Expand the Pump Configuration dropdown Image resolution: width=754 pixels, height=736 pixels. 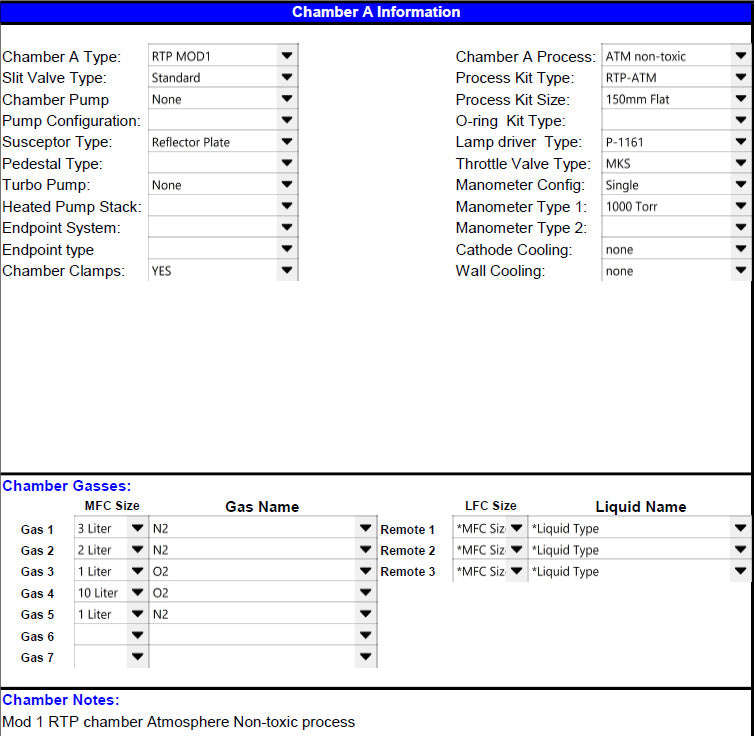pyautogui.click(x=287, y=120)
